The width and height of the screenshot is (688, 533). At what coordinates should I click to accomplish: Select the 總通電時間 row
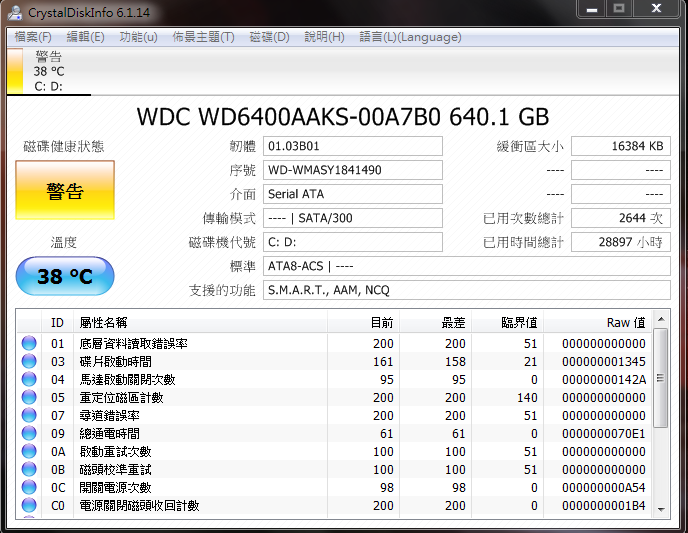[334, 433]
